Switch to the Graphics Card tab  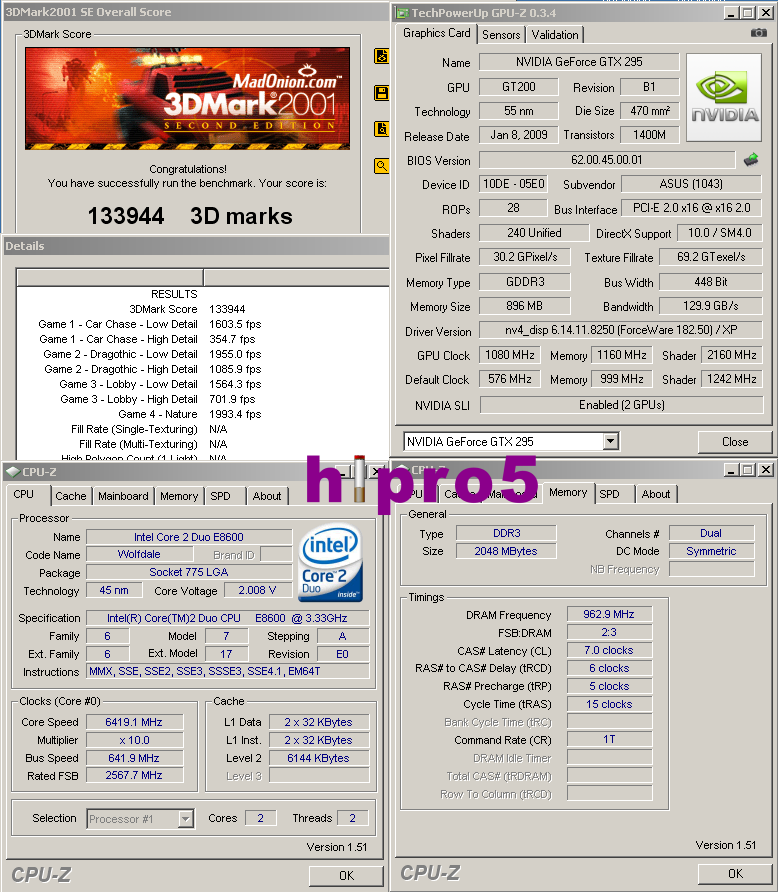(x=436, y=33)
